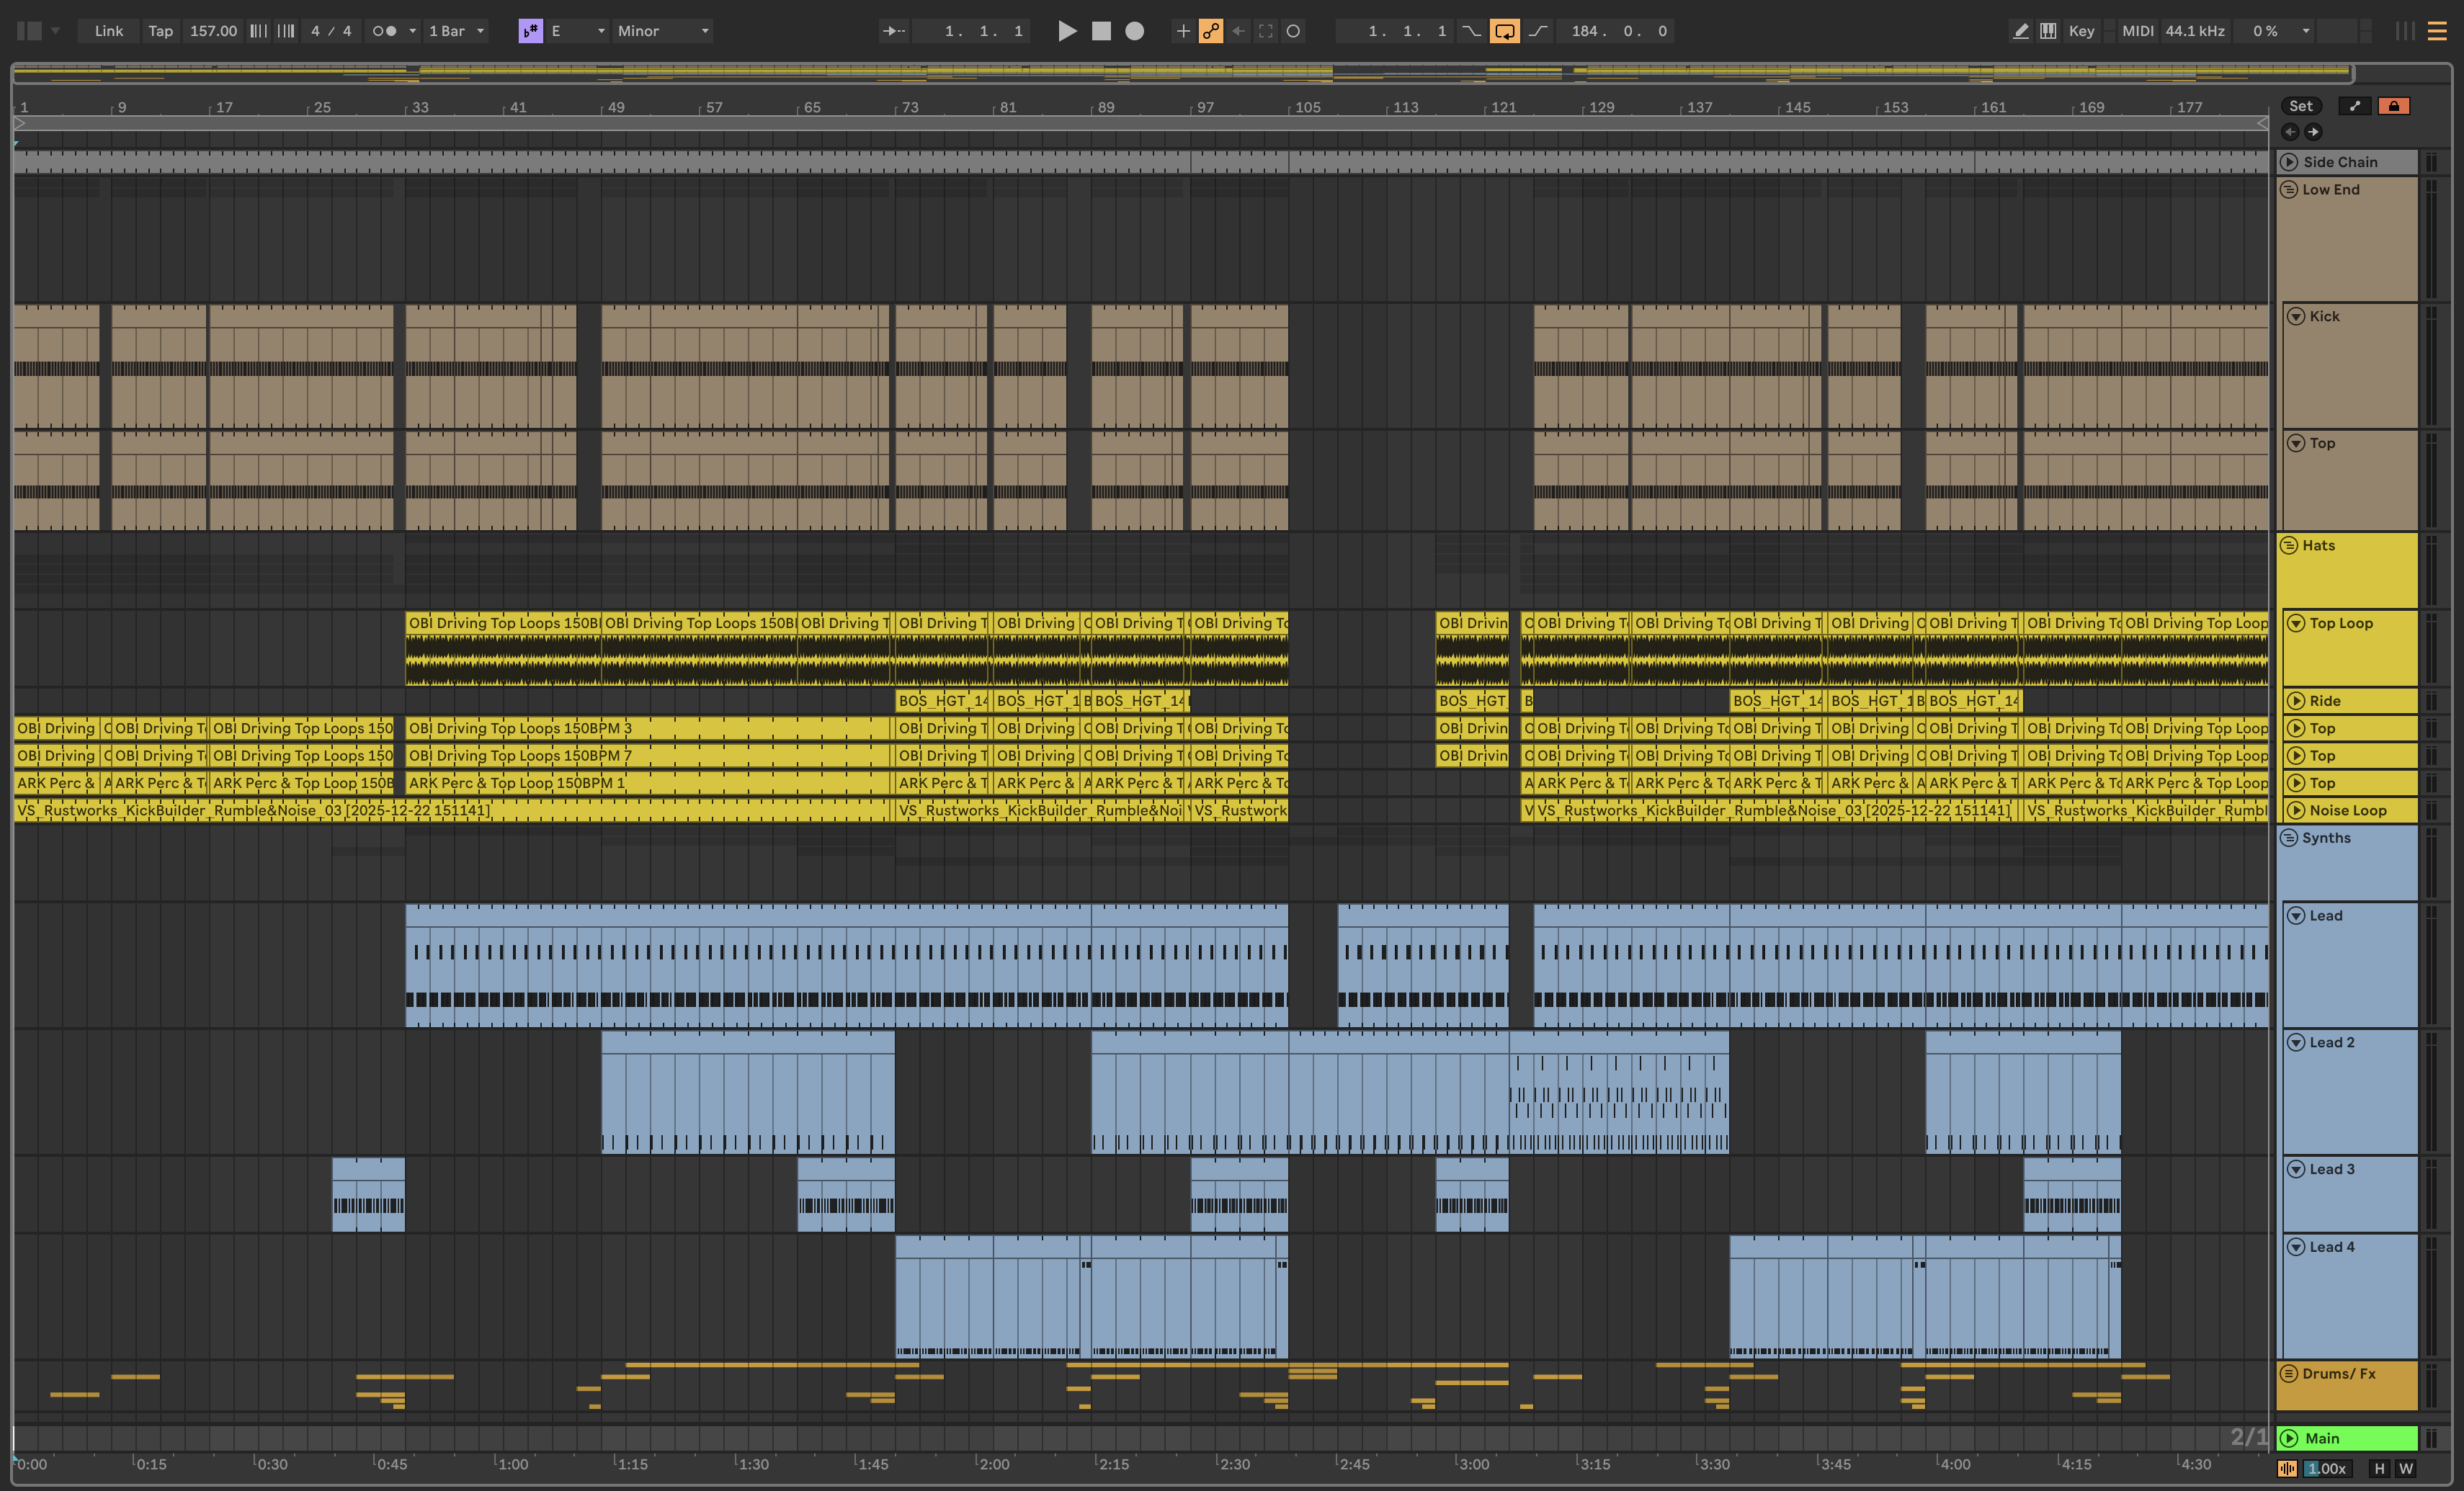
Task: Switch to Session view vertical-bars icon
Action: [2405, 31]
